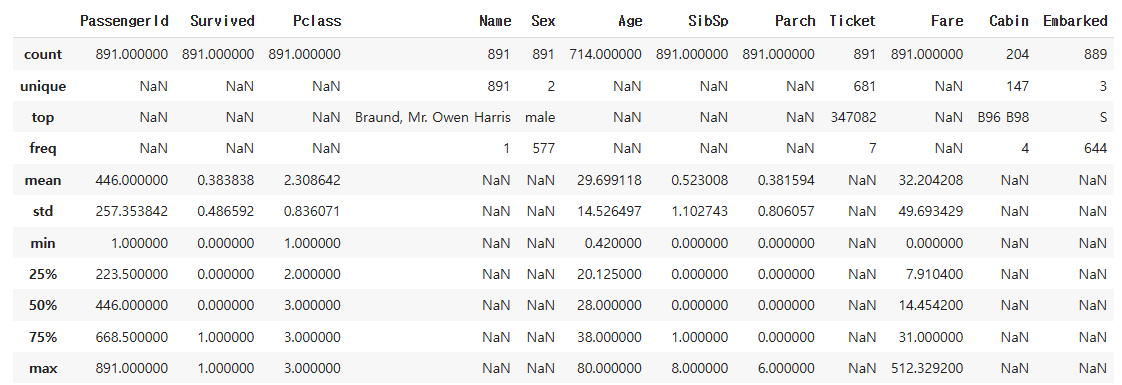
Task: Select the unique row label
Action: point(43,87)
